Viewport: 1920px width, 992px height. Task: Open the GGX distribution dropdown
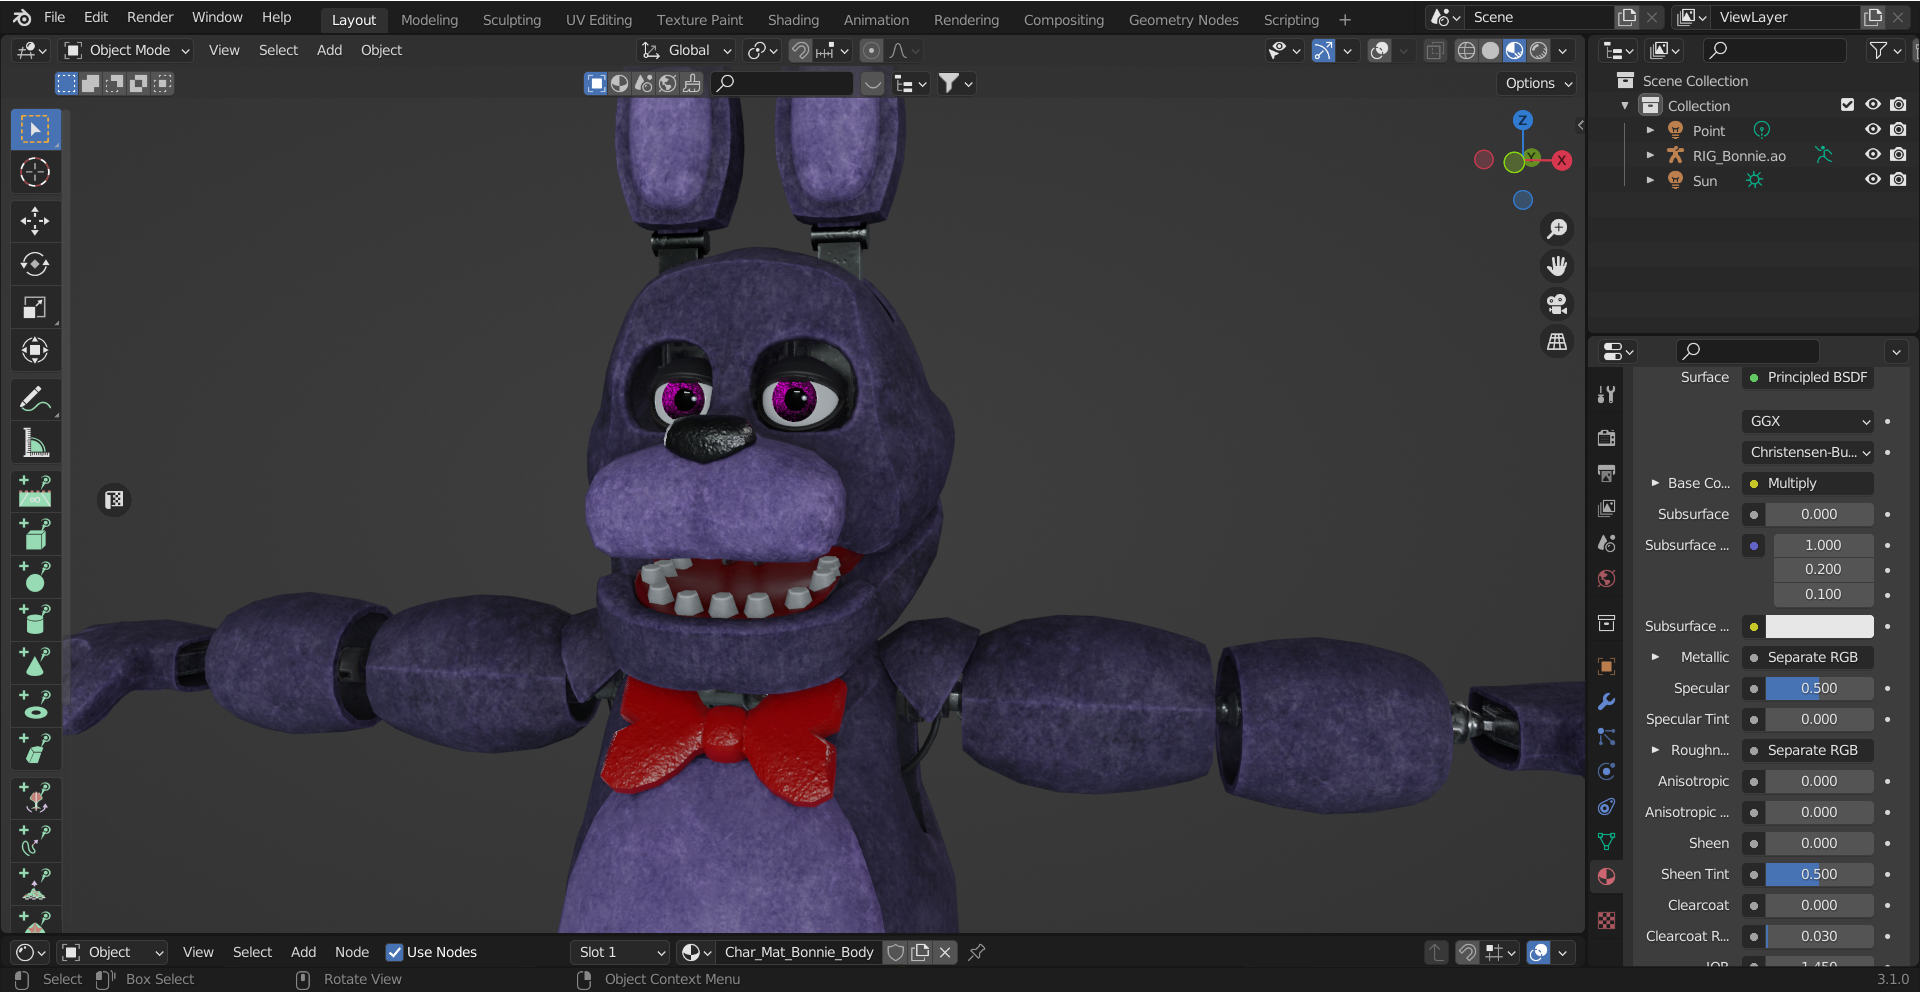click(1808, 422)
